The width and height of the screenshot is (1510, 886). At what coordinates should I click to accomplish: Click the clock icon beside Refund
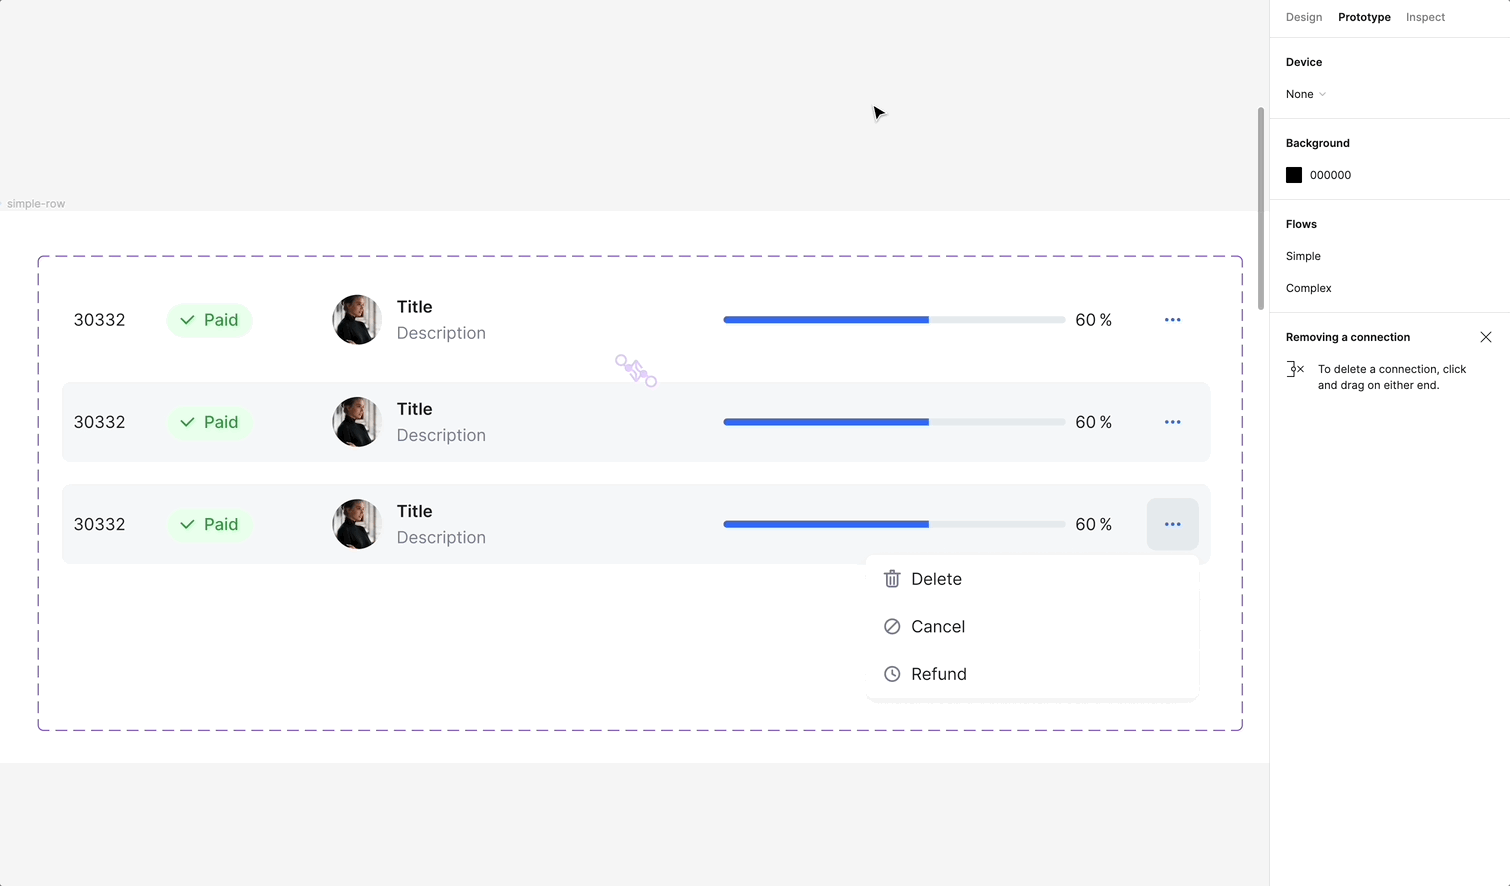[892, 674]
